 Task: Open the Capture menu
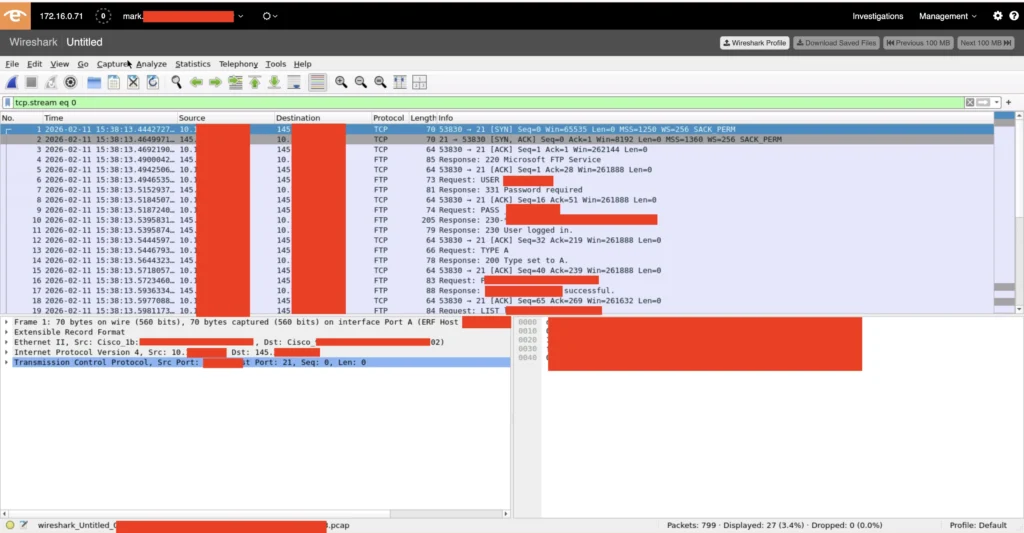click(x=113, y=64)
